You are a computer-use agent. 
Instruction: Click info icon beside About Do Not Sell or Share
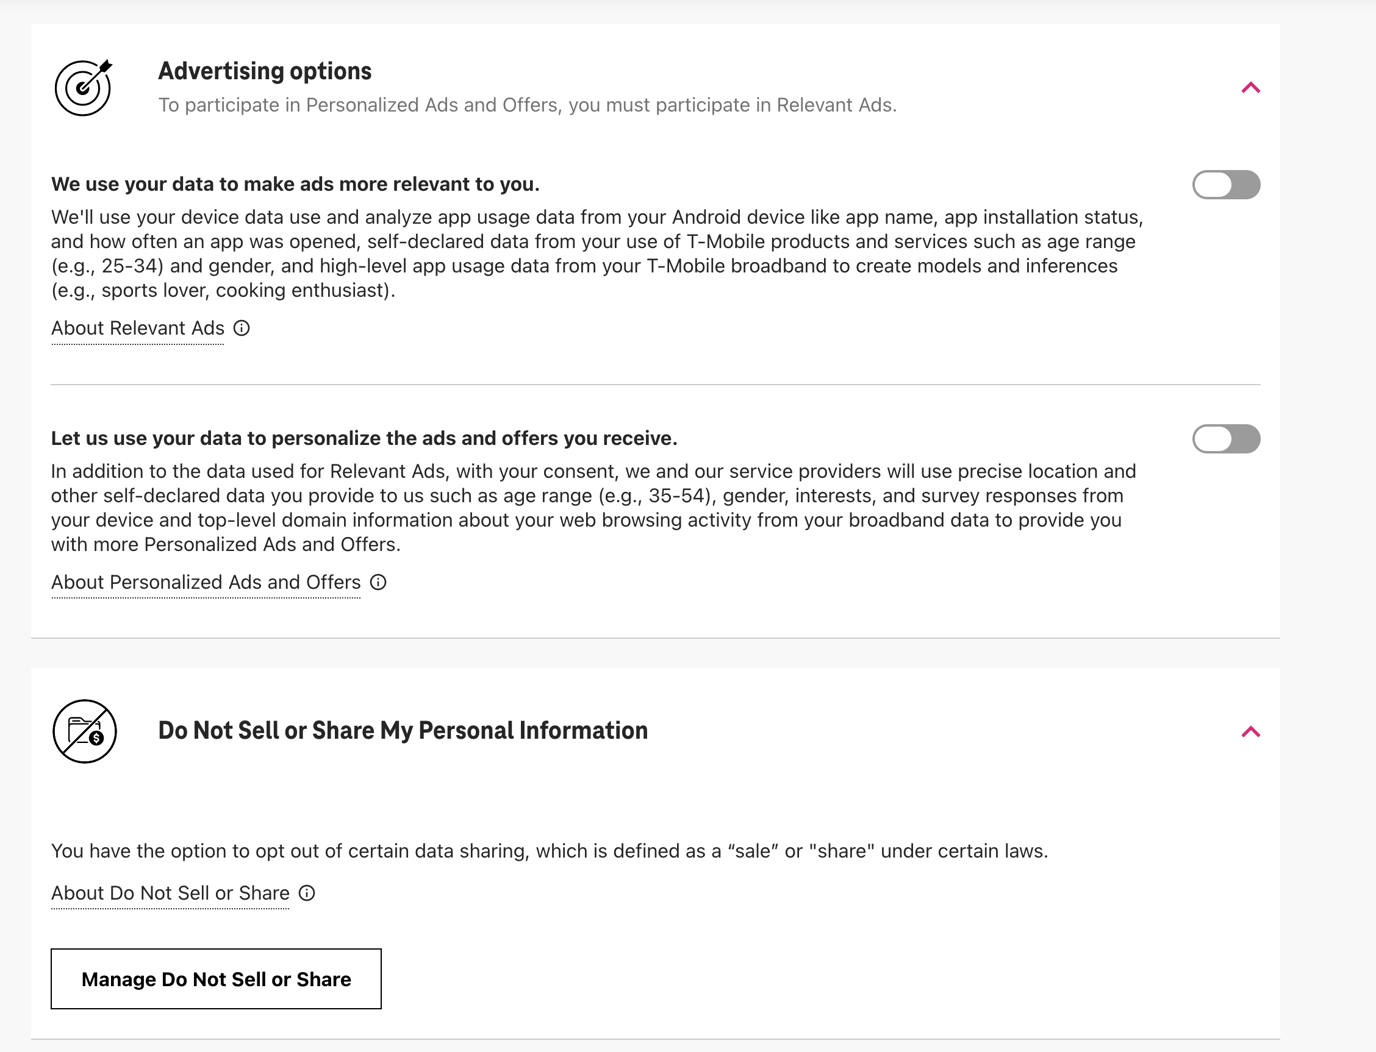(307, 893)
